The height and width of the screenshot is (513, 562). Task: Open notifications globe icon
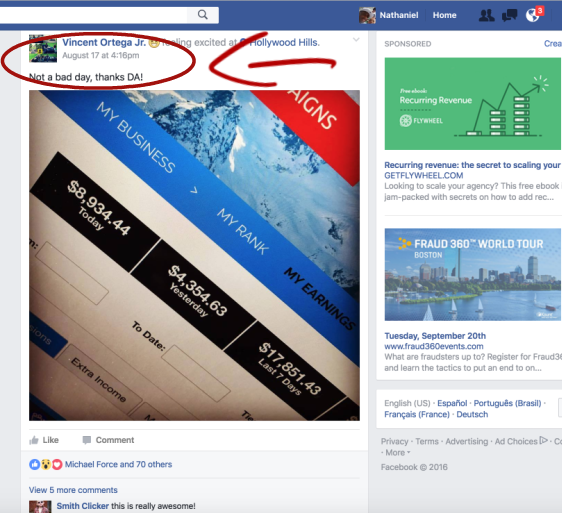coord(533,15)
